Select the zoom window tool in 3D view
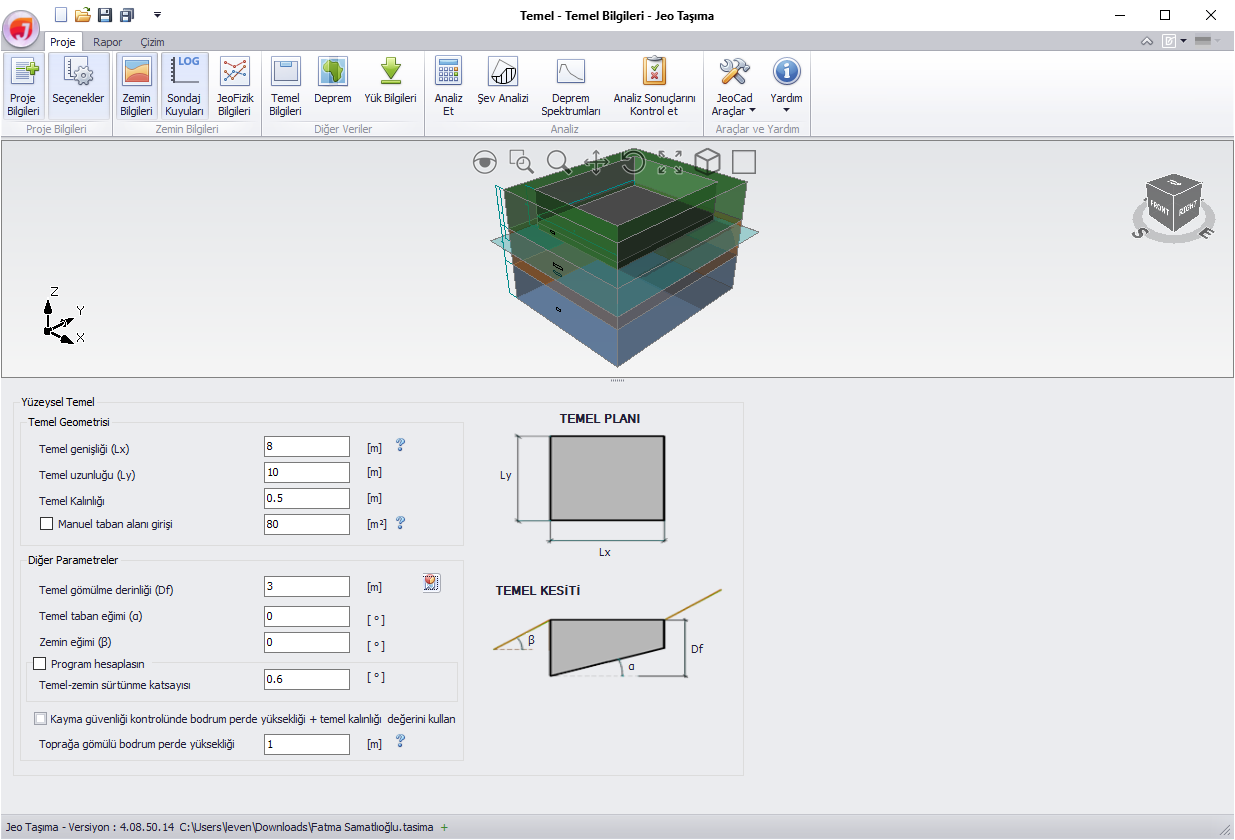This screenshot has height=840, width=1235. tap(521, 162)
